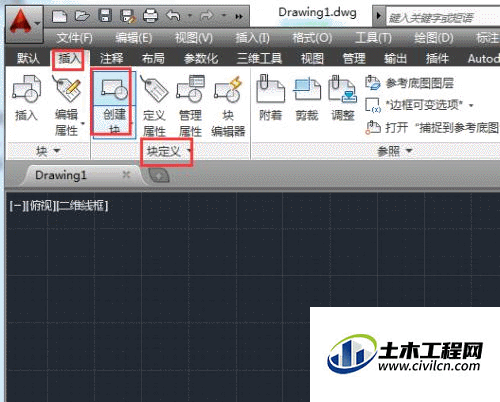Switch to the 三维工具 ribbon tab
The height and width of the screenshot is (402, 500).
pos(259,59)
